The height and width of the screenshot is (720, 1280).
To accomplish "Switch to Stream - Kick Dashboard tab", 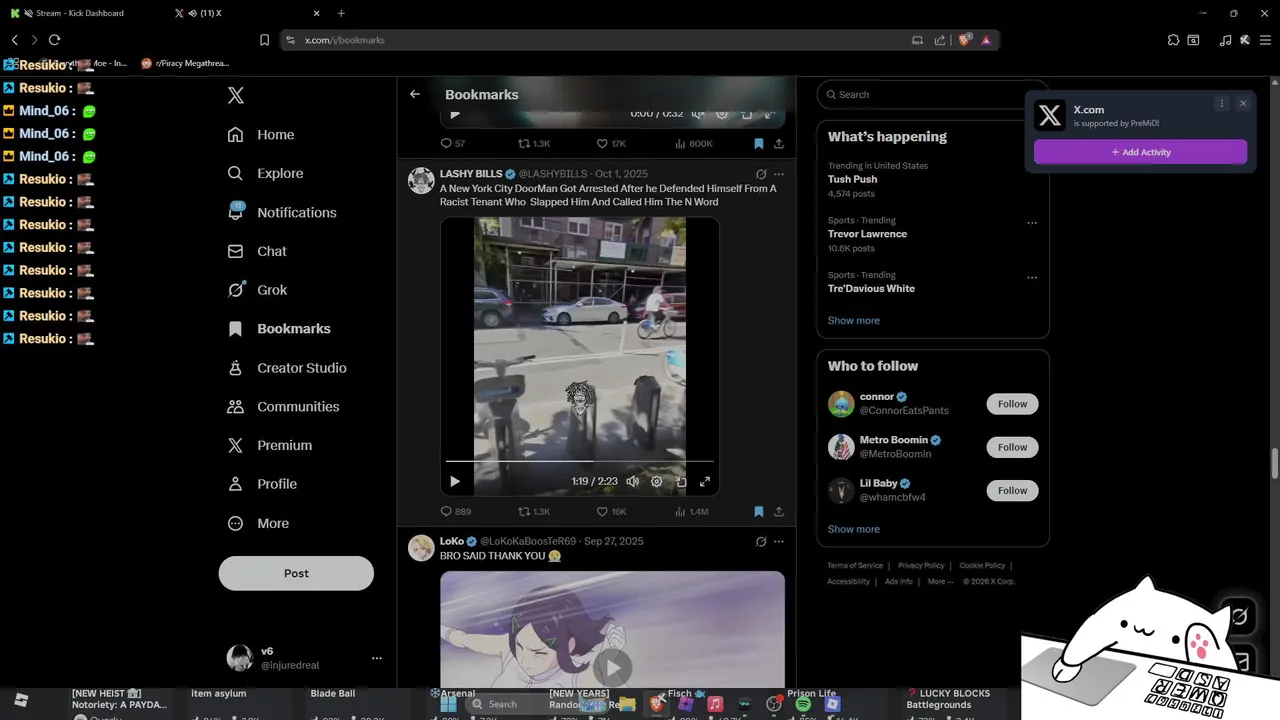I will (x=79, y=13).
